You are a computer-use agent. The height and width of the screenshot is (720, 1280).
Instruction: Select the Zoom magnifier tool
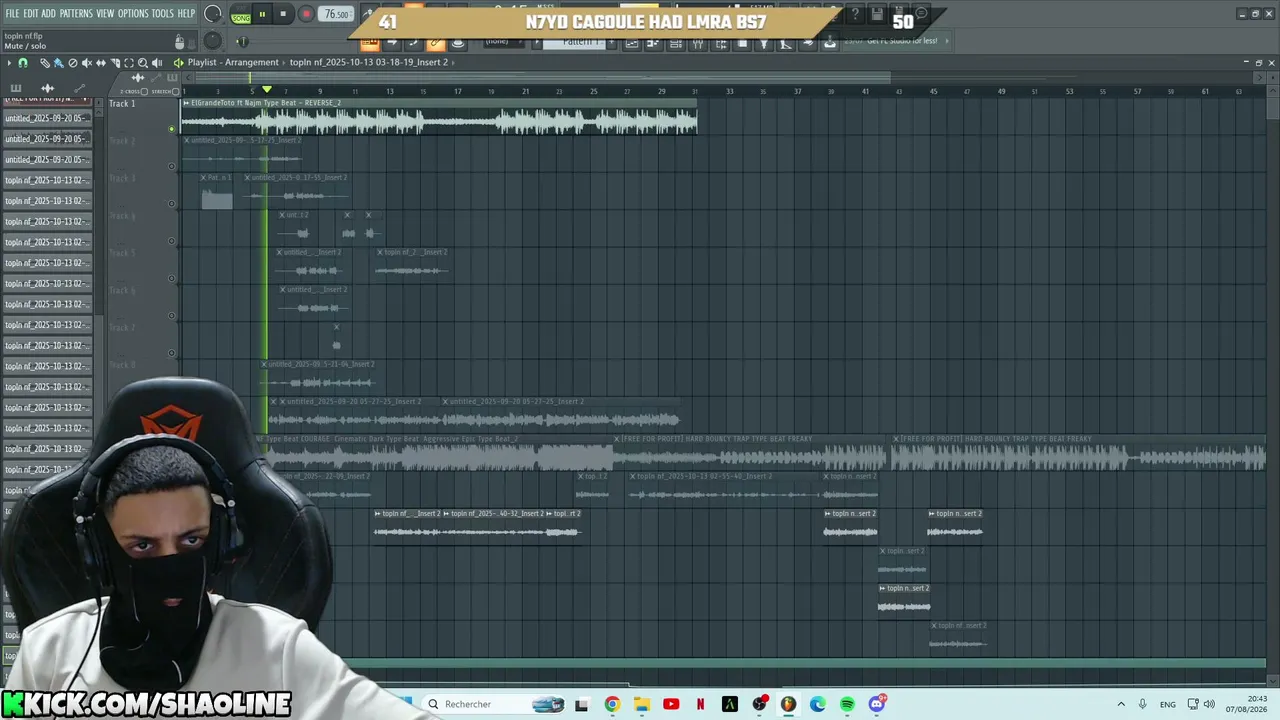pyautogui.click(x=142, y=63)
